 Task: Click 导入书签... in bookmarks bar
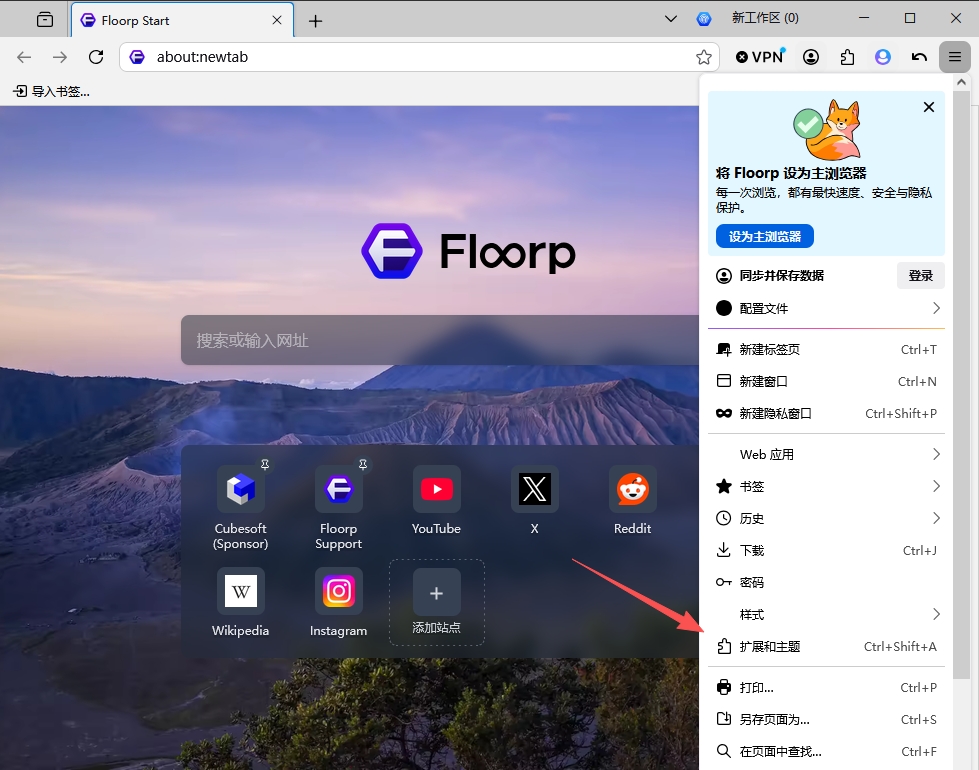pos(52,92)
